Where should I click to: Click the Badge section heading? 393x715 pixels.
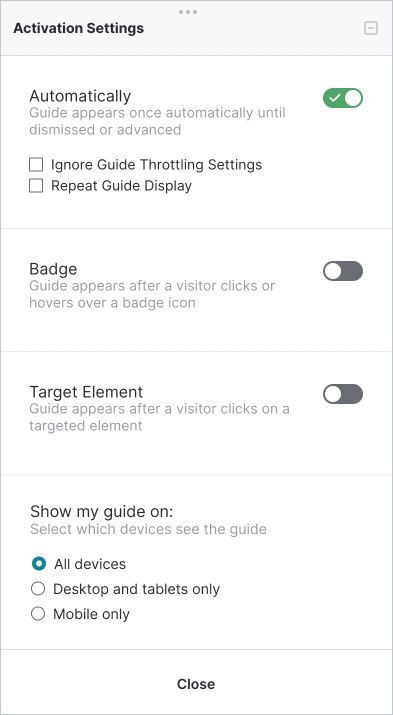click(x=53, y=269)
